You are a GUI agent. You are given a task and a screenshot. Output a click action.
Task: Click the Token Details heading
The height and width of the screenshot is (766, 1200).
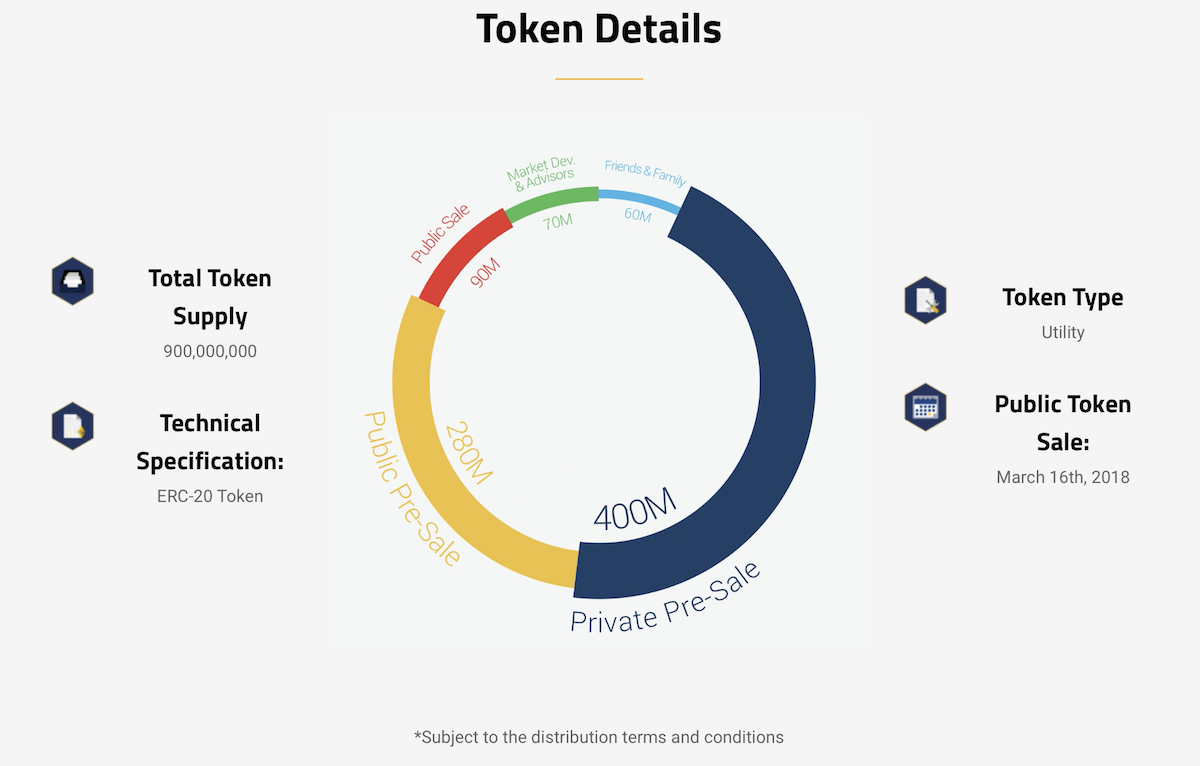point(599,29)
